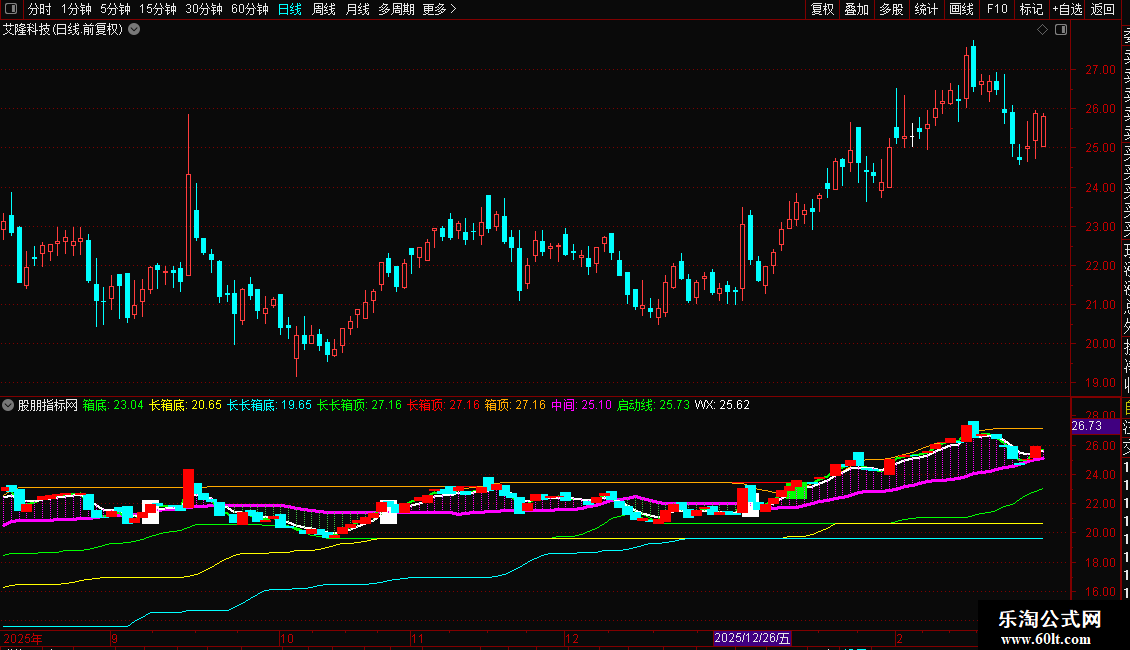Click the diamond icon in chart corner
Screen dimensions: 1130x650
(1042, 30)
